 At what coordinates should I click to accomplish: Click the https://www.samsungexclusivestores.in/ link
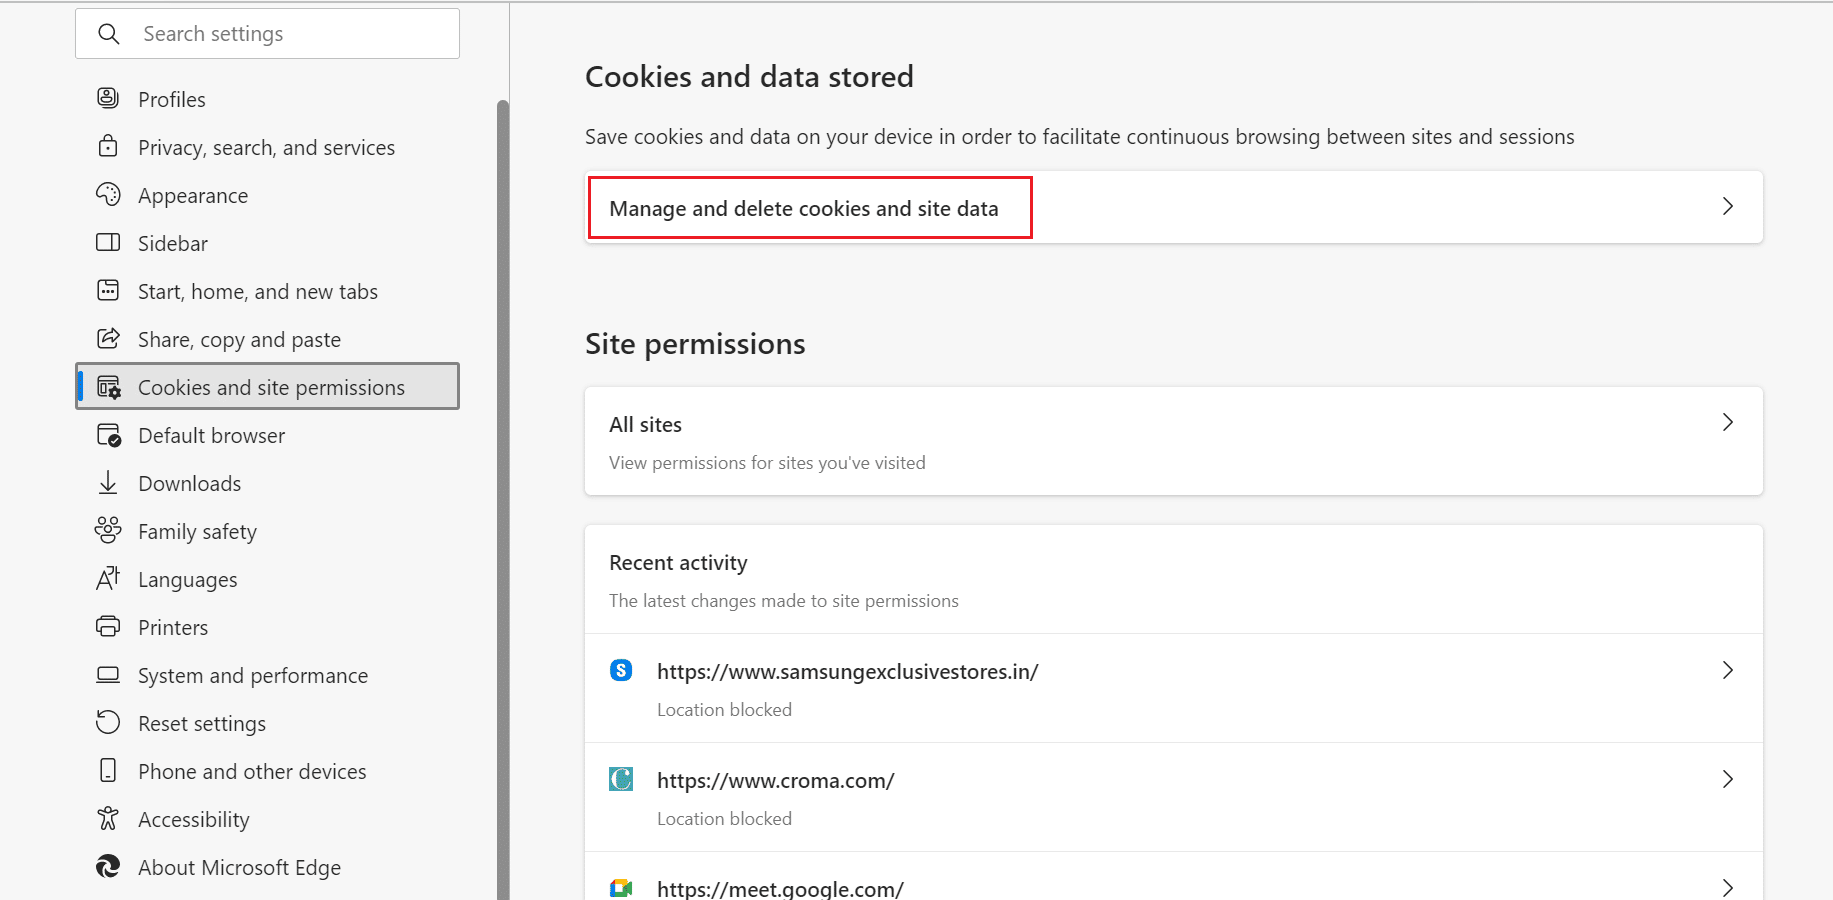pos(847,671)
